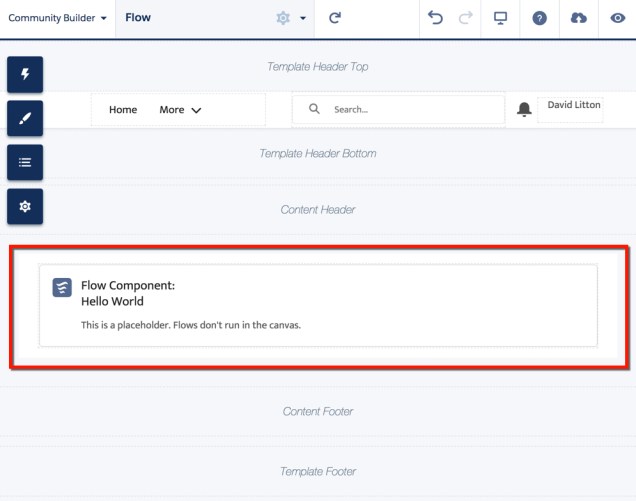The image size is (636, 501).
Task: Toggle Preview with the eye icon
Action: tap(617, 18)
